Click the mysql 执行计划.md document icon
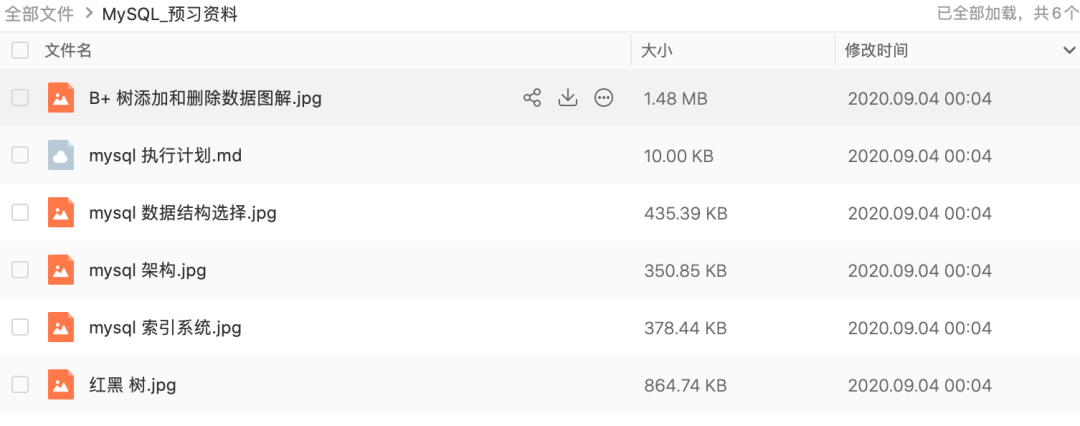The image size is (1080, 426). (61, 155)
